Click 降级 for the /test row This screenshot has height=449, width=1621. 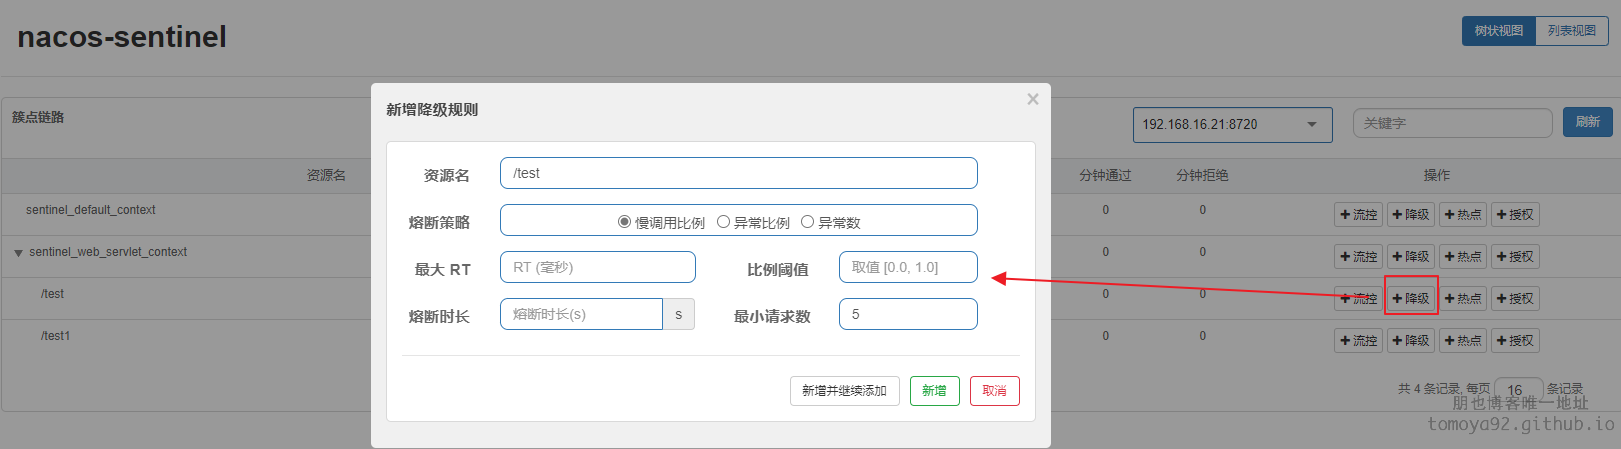1411,298
